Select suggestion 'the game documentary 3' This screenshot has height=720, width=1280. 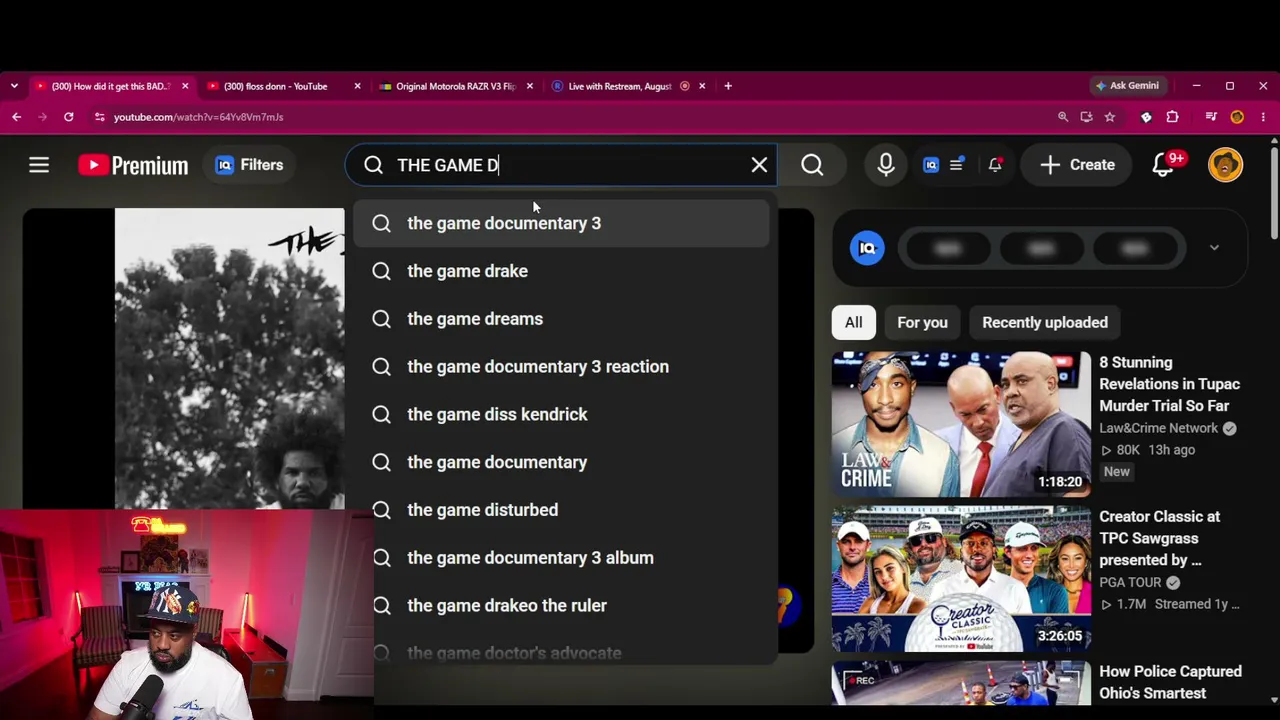coord(562,223)
